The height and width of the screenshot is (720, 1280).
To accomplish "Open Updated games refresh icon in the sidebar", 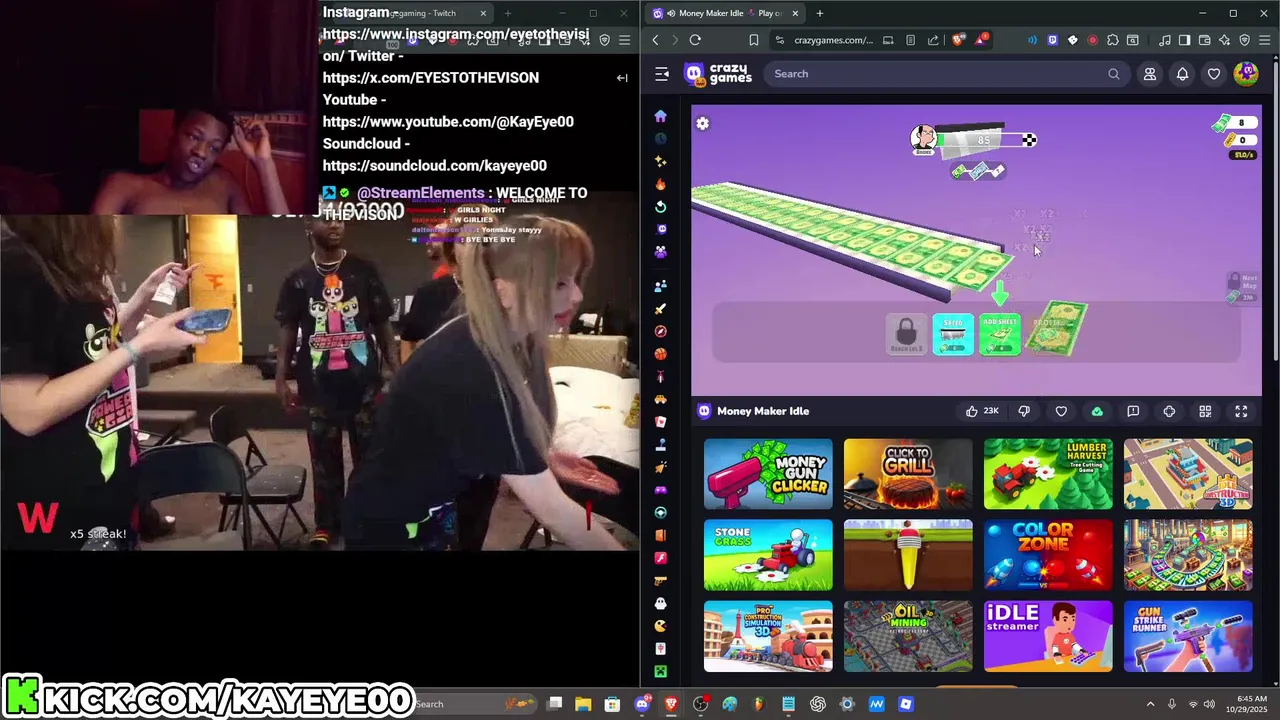I will tap(660, 207).
